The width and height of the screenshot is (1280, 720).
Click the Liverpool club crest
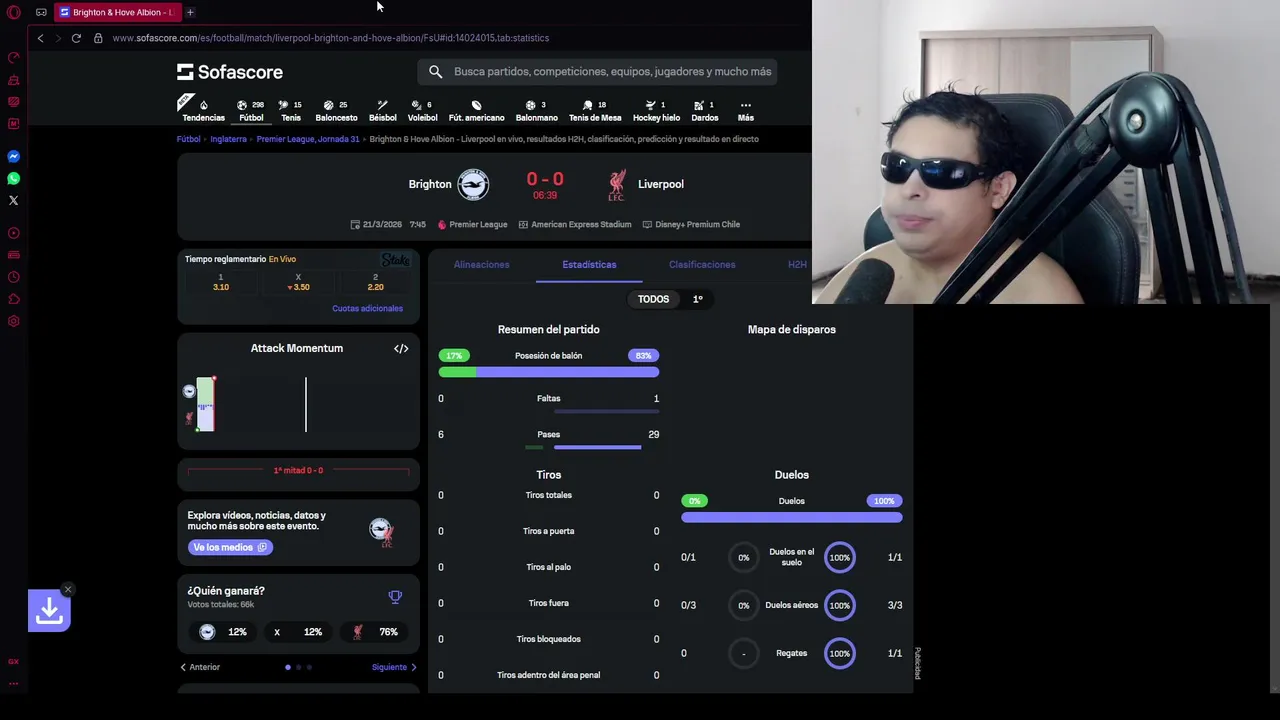click(x=617, y=184)
